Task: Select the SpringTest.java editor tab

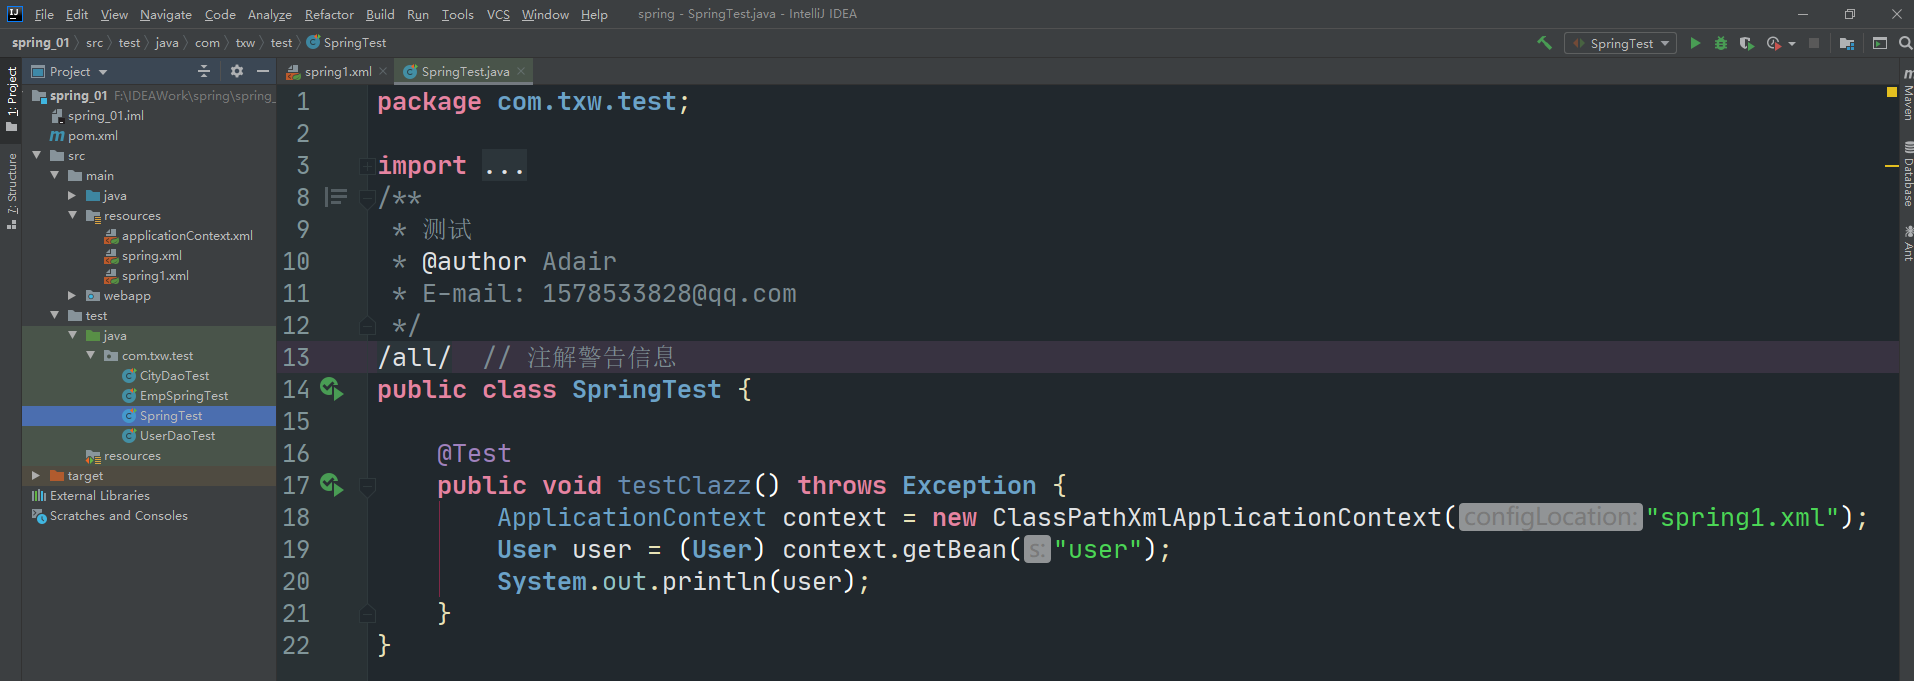Action: coord(462,71)
